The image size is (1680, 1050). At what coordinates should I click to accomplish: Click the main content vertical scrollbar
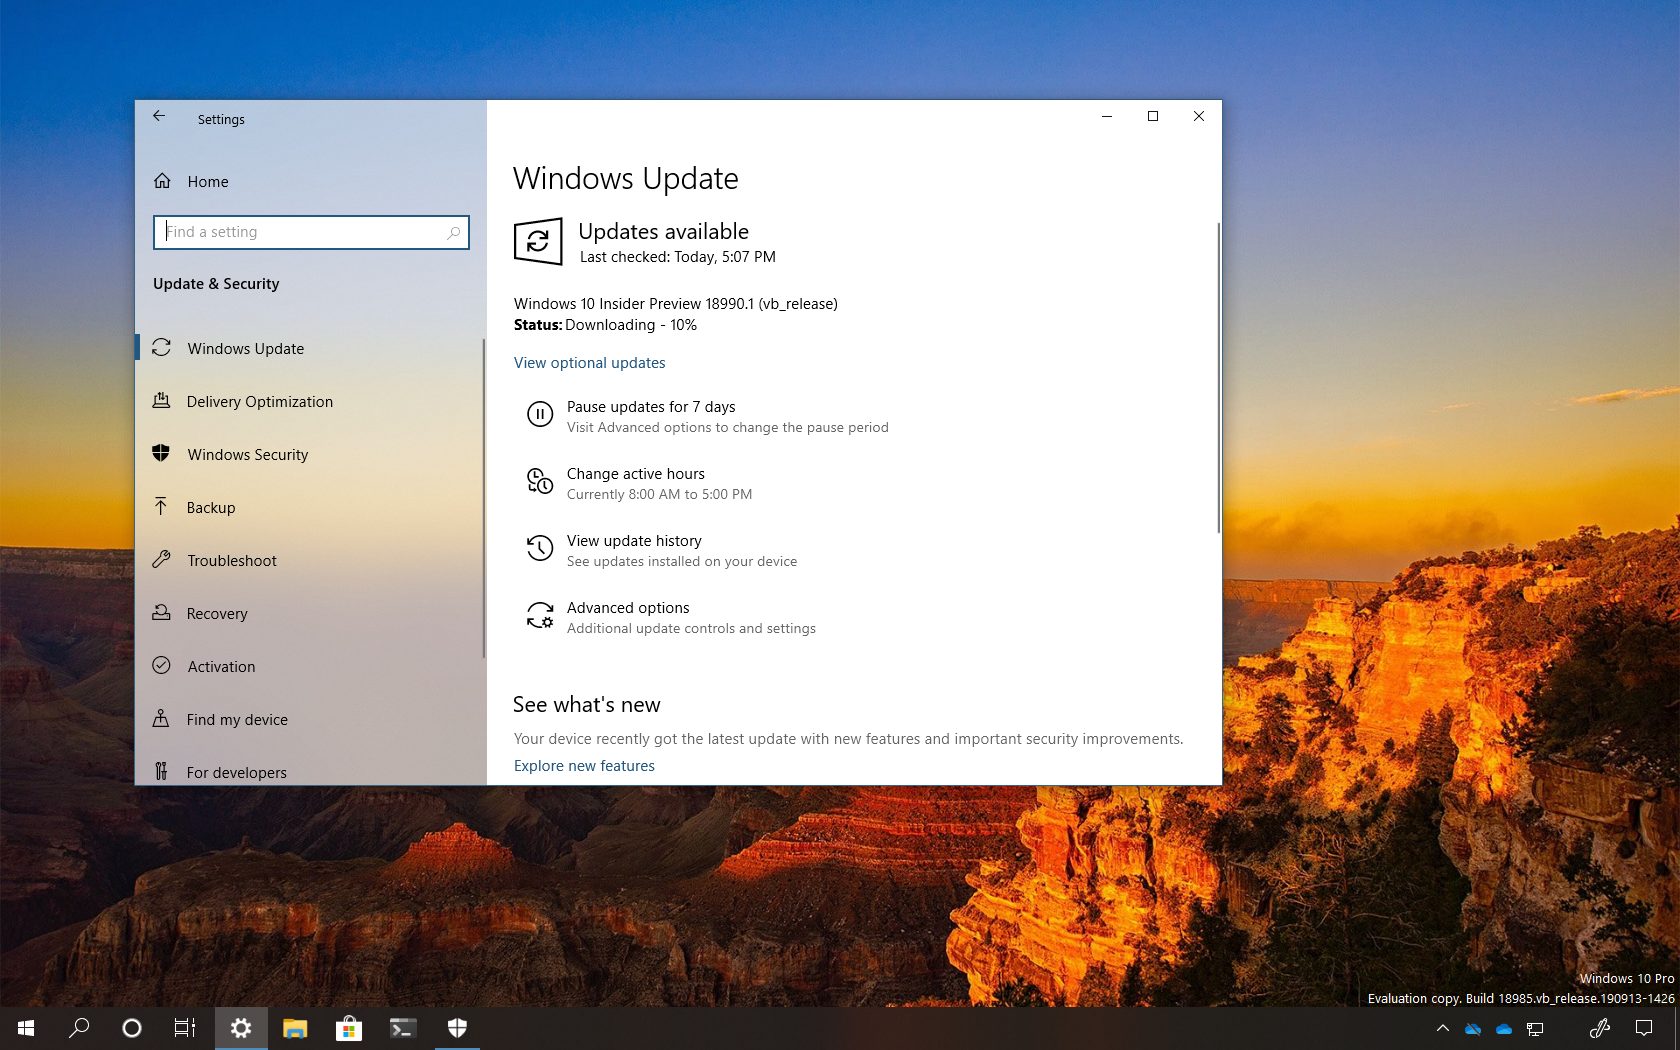pyautogui.click(x=1218, y=378)
